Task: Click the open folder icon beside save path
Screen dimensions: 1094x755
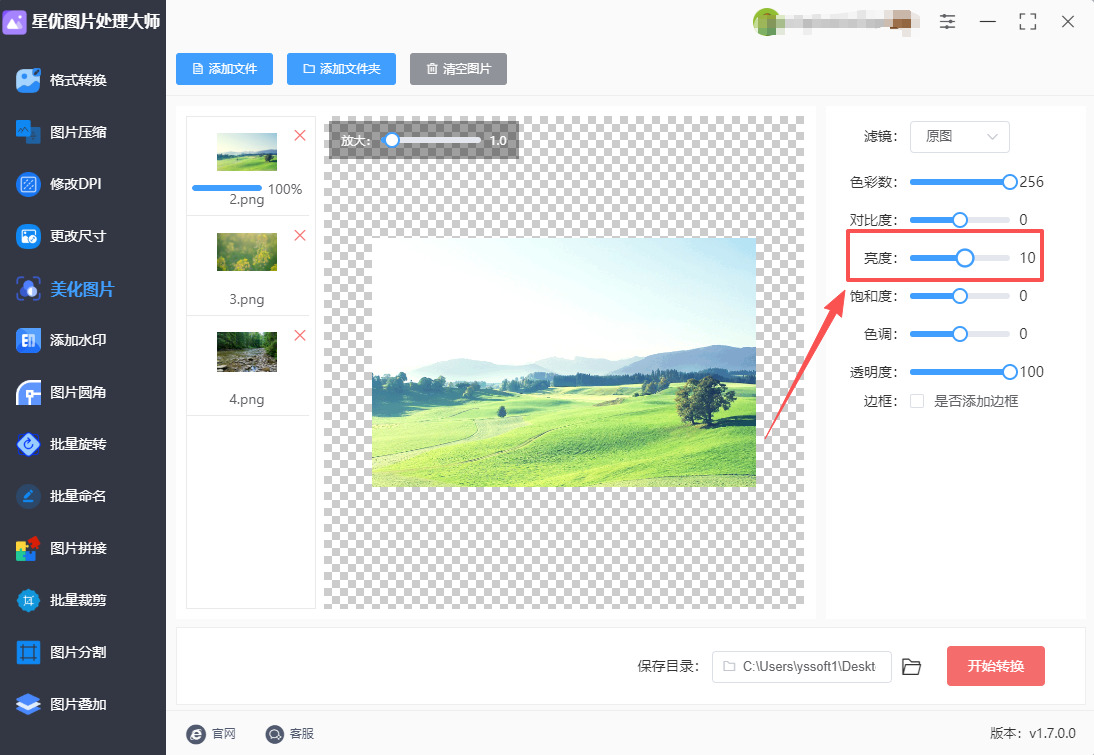Action: click(x=911, y=666)
